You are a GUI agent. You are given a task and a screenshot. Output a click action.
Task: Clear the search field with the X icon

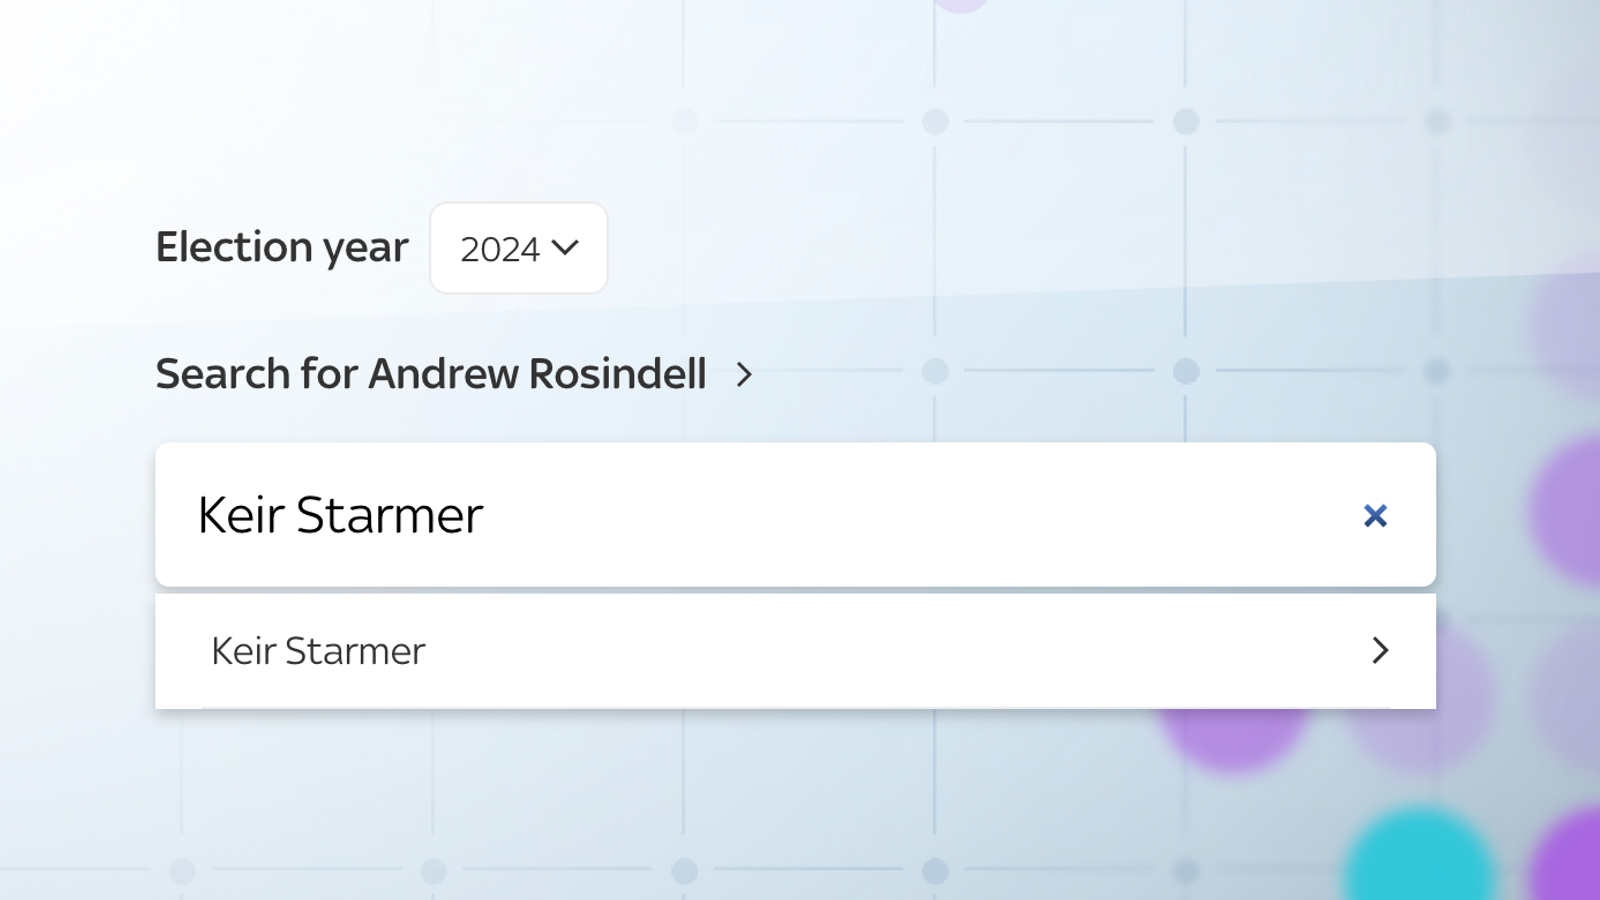pos(1375,516)
